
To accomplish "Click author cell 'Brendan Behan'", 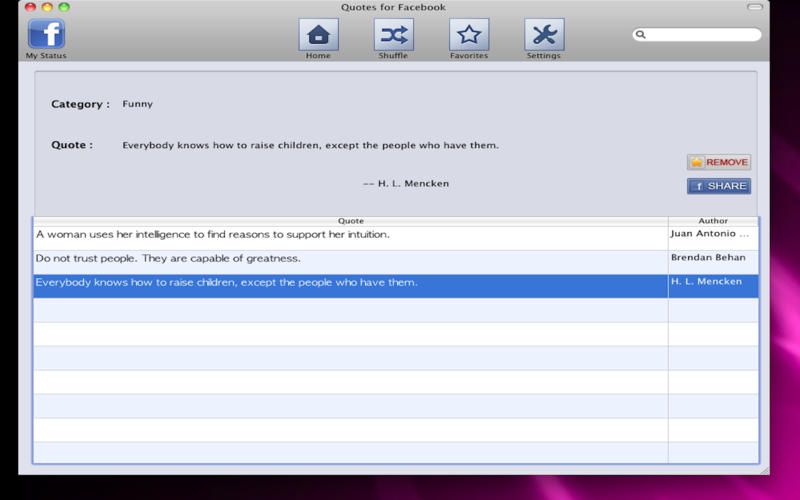I will (713, 262).
